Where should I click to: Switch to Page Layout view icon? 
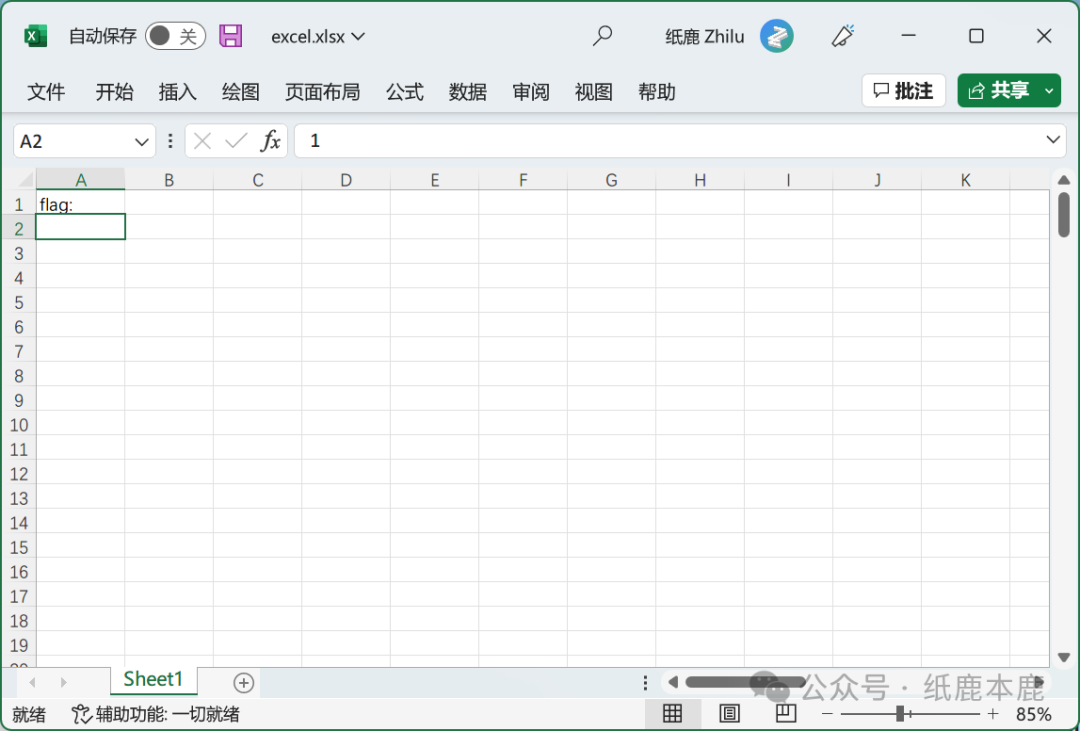[x=729, y=714]
